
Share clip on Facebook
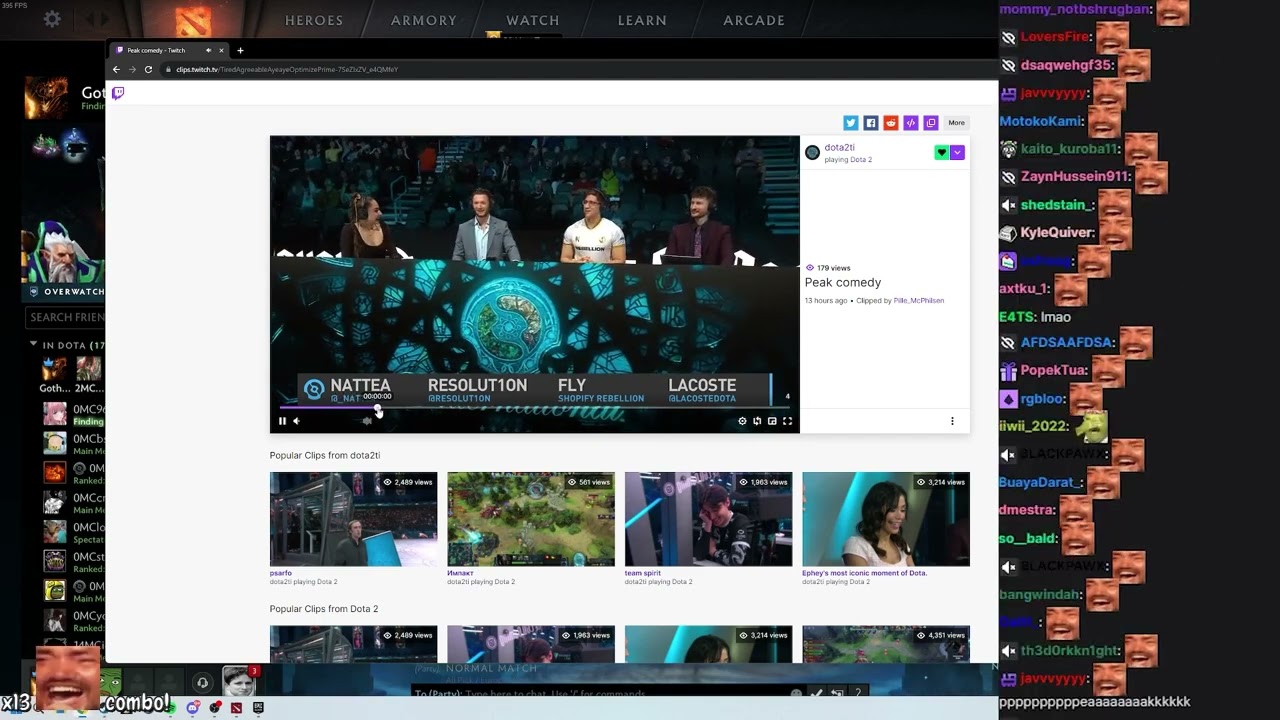click(871, 123)
